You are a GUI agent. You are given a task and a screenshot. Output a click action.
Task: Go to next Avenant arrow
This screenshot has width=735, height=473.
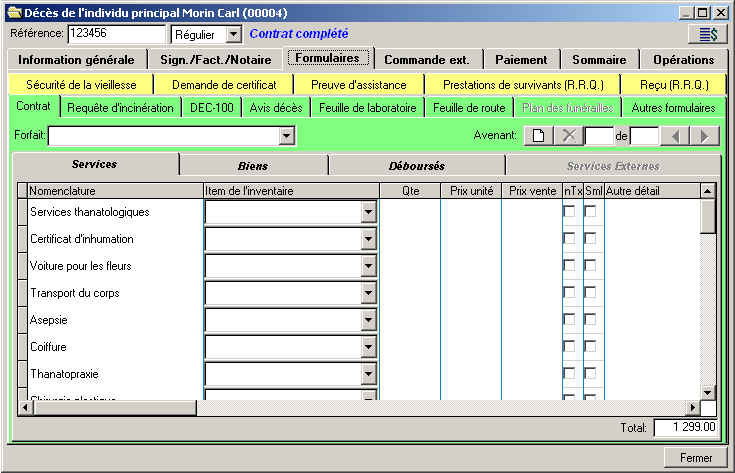point(705,136)
